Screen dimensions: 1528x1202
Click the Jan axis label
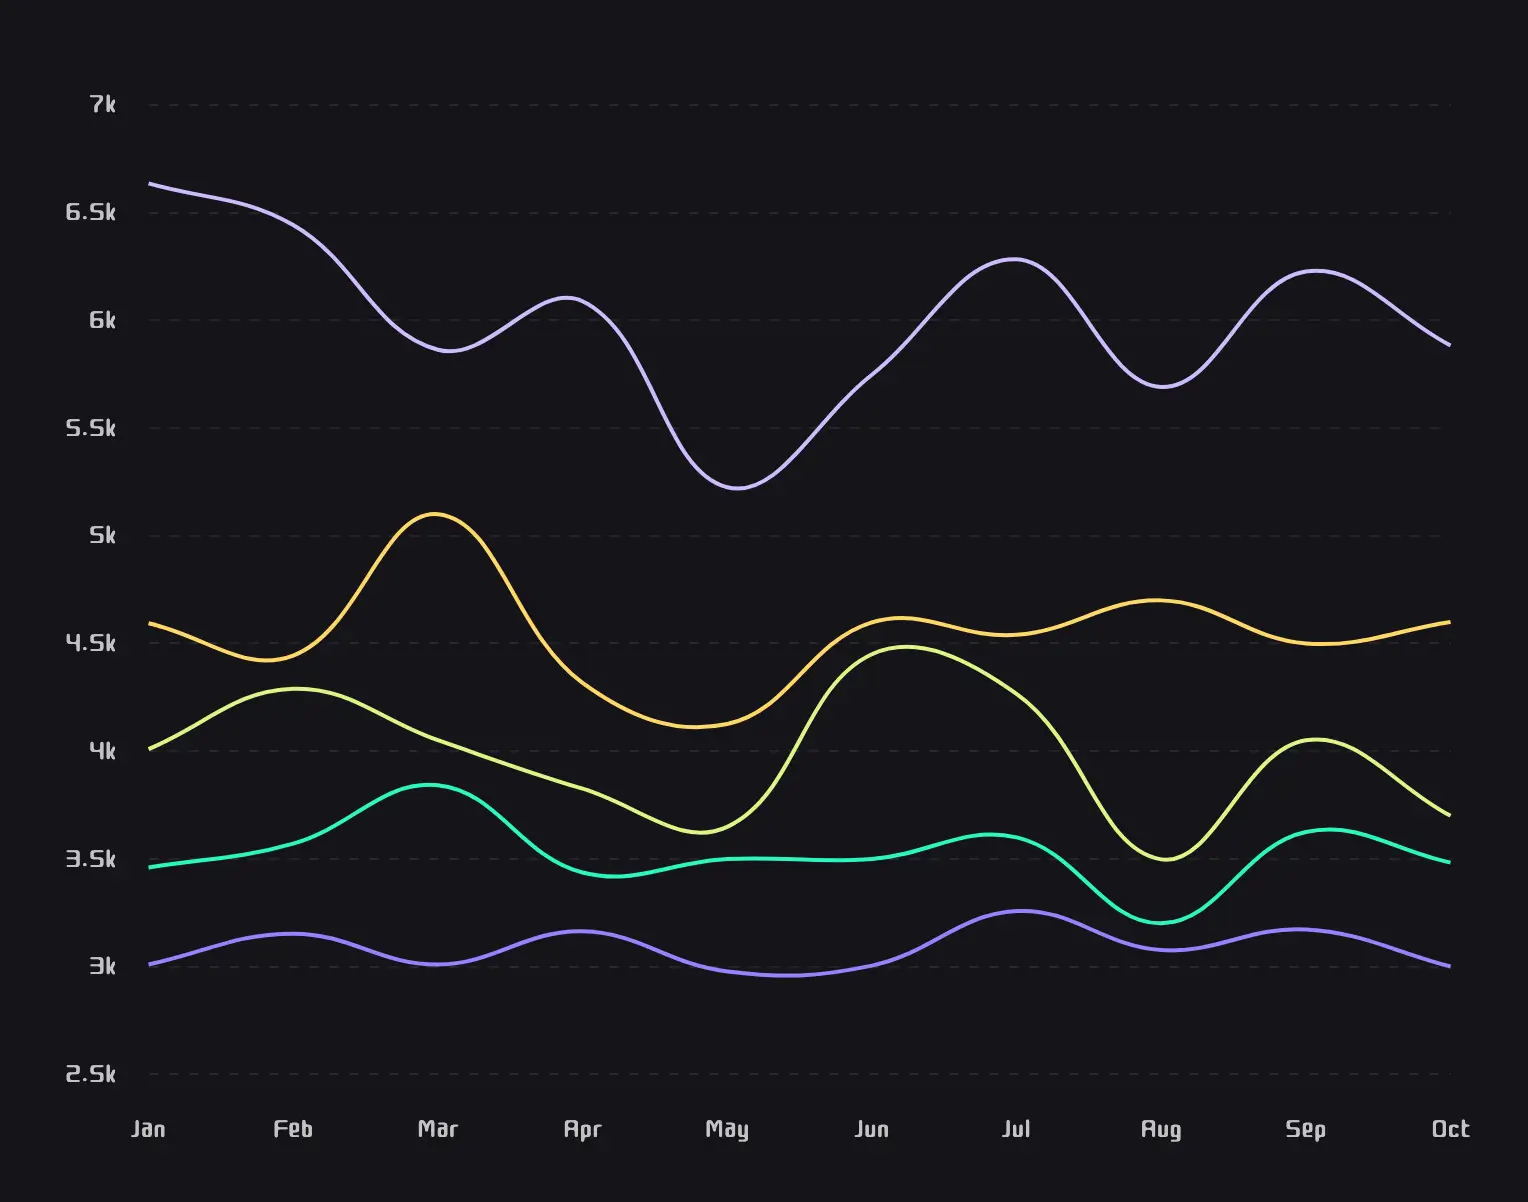[150, 1128]
